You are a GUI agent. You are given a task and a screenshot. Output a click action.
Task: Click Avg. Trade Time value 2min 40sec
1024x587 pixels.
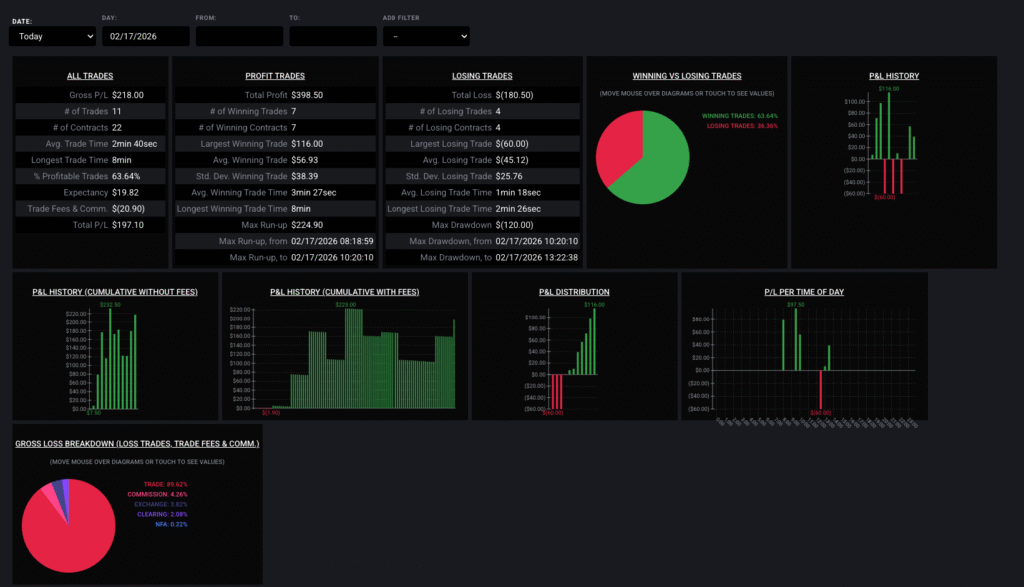[x=135, y=144]
